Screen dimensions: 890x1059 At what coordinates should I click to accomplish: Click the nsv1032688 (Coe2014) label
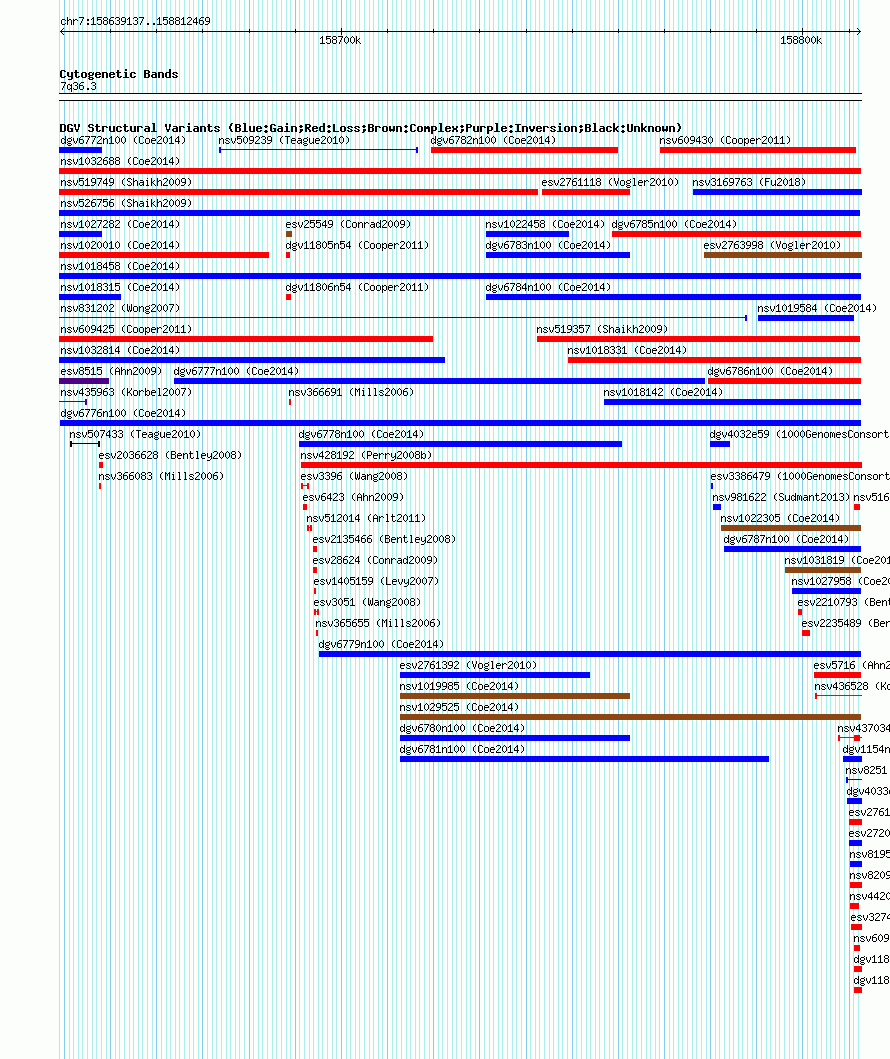[120, 161]
